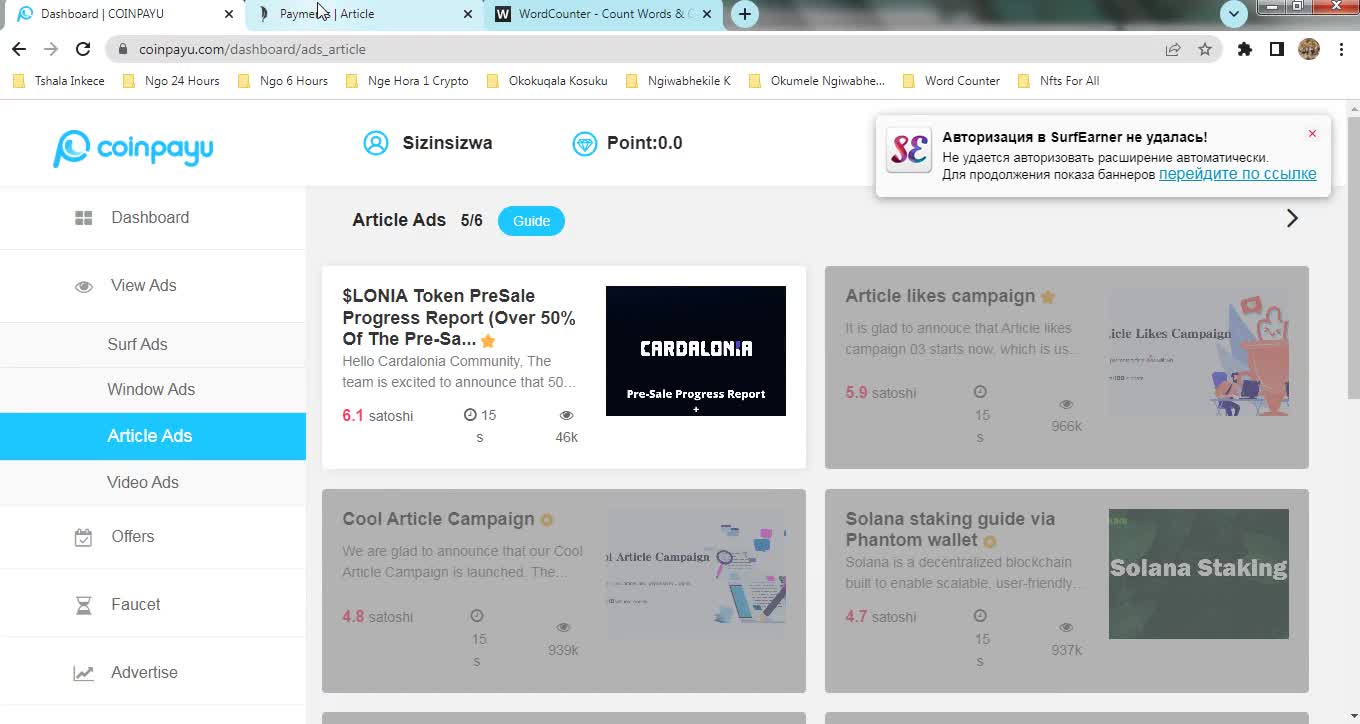The height and width of the screenshot is (724, 1360).
Task: Open Window Ads in sidebar
Action: point(151,390)
